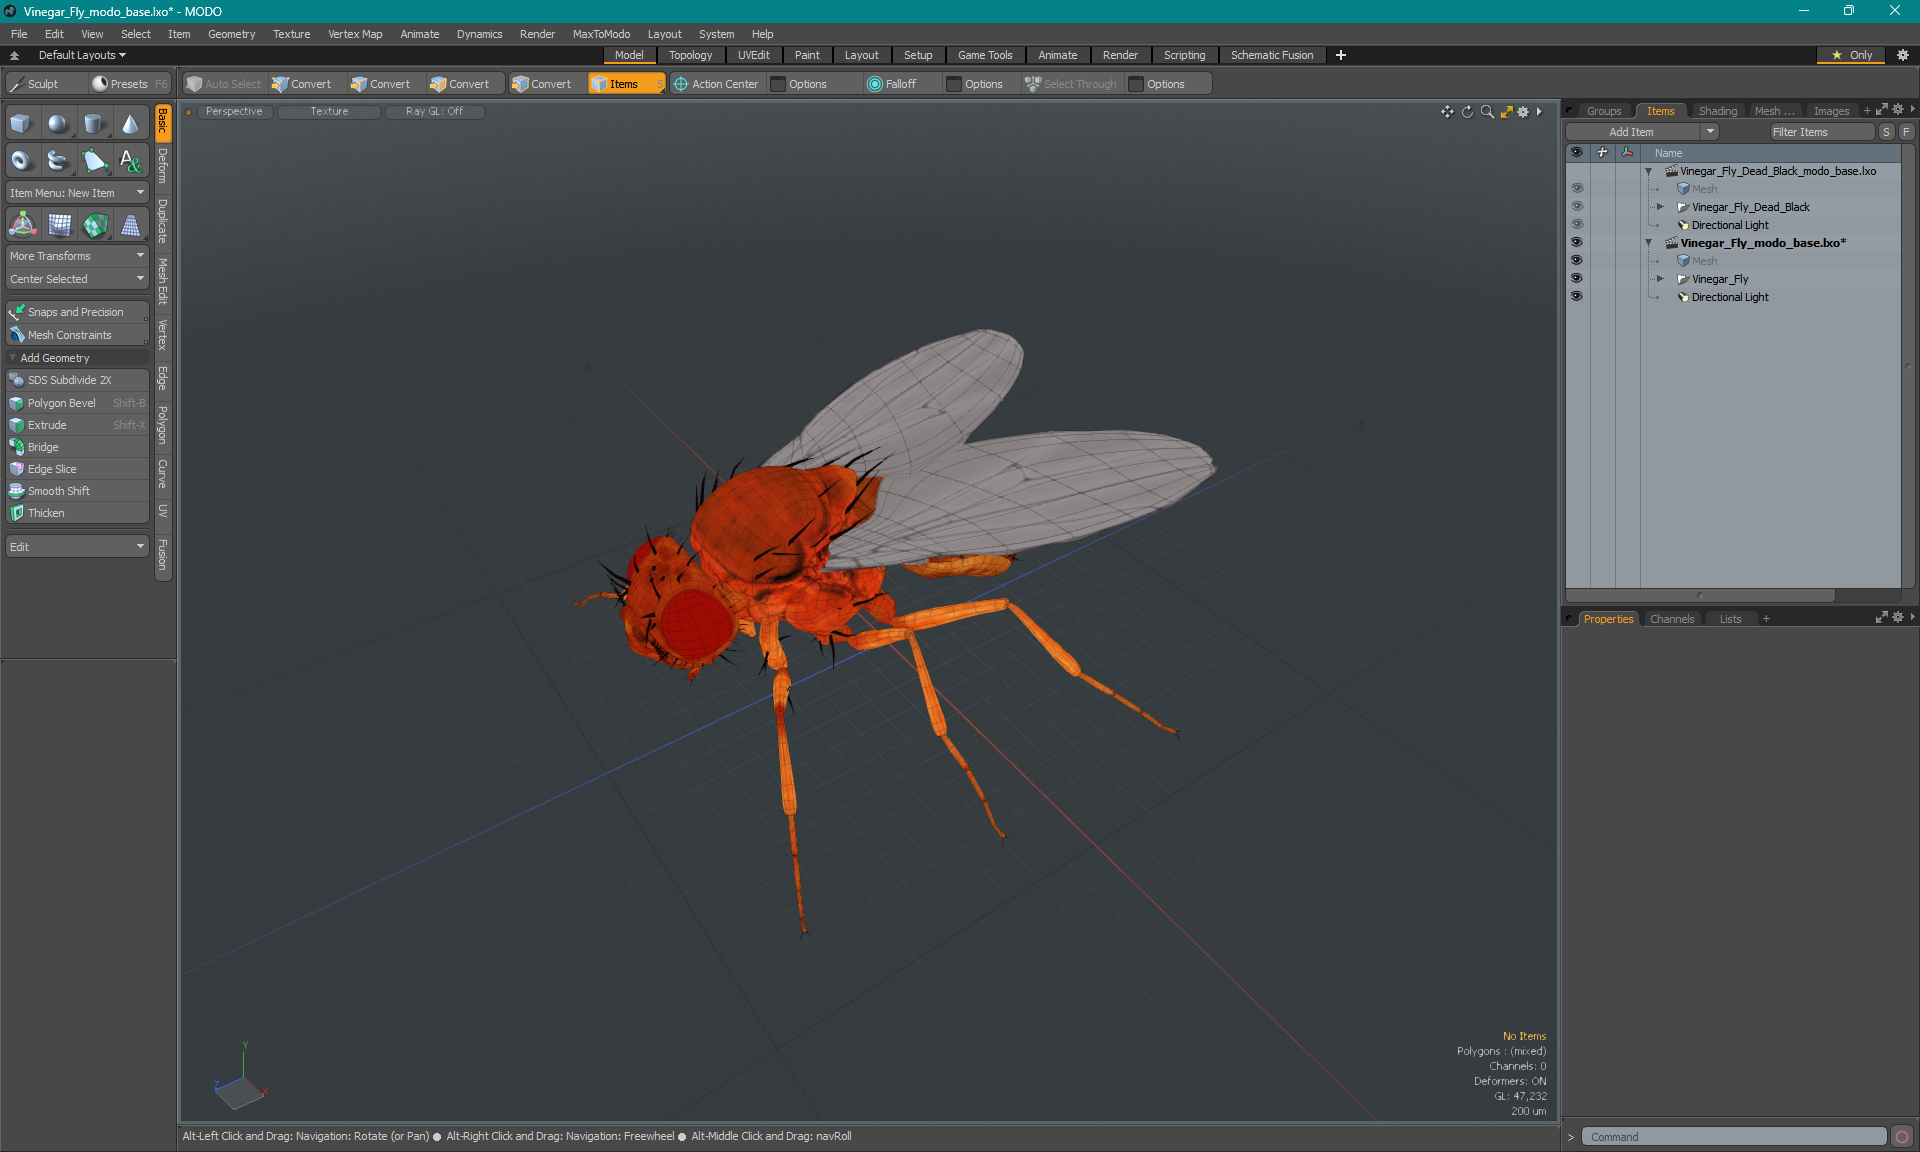Open the Item Menu New Item dropdown
Viewport: 1920px width, 1152px height.
click(x=75, y=192)
